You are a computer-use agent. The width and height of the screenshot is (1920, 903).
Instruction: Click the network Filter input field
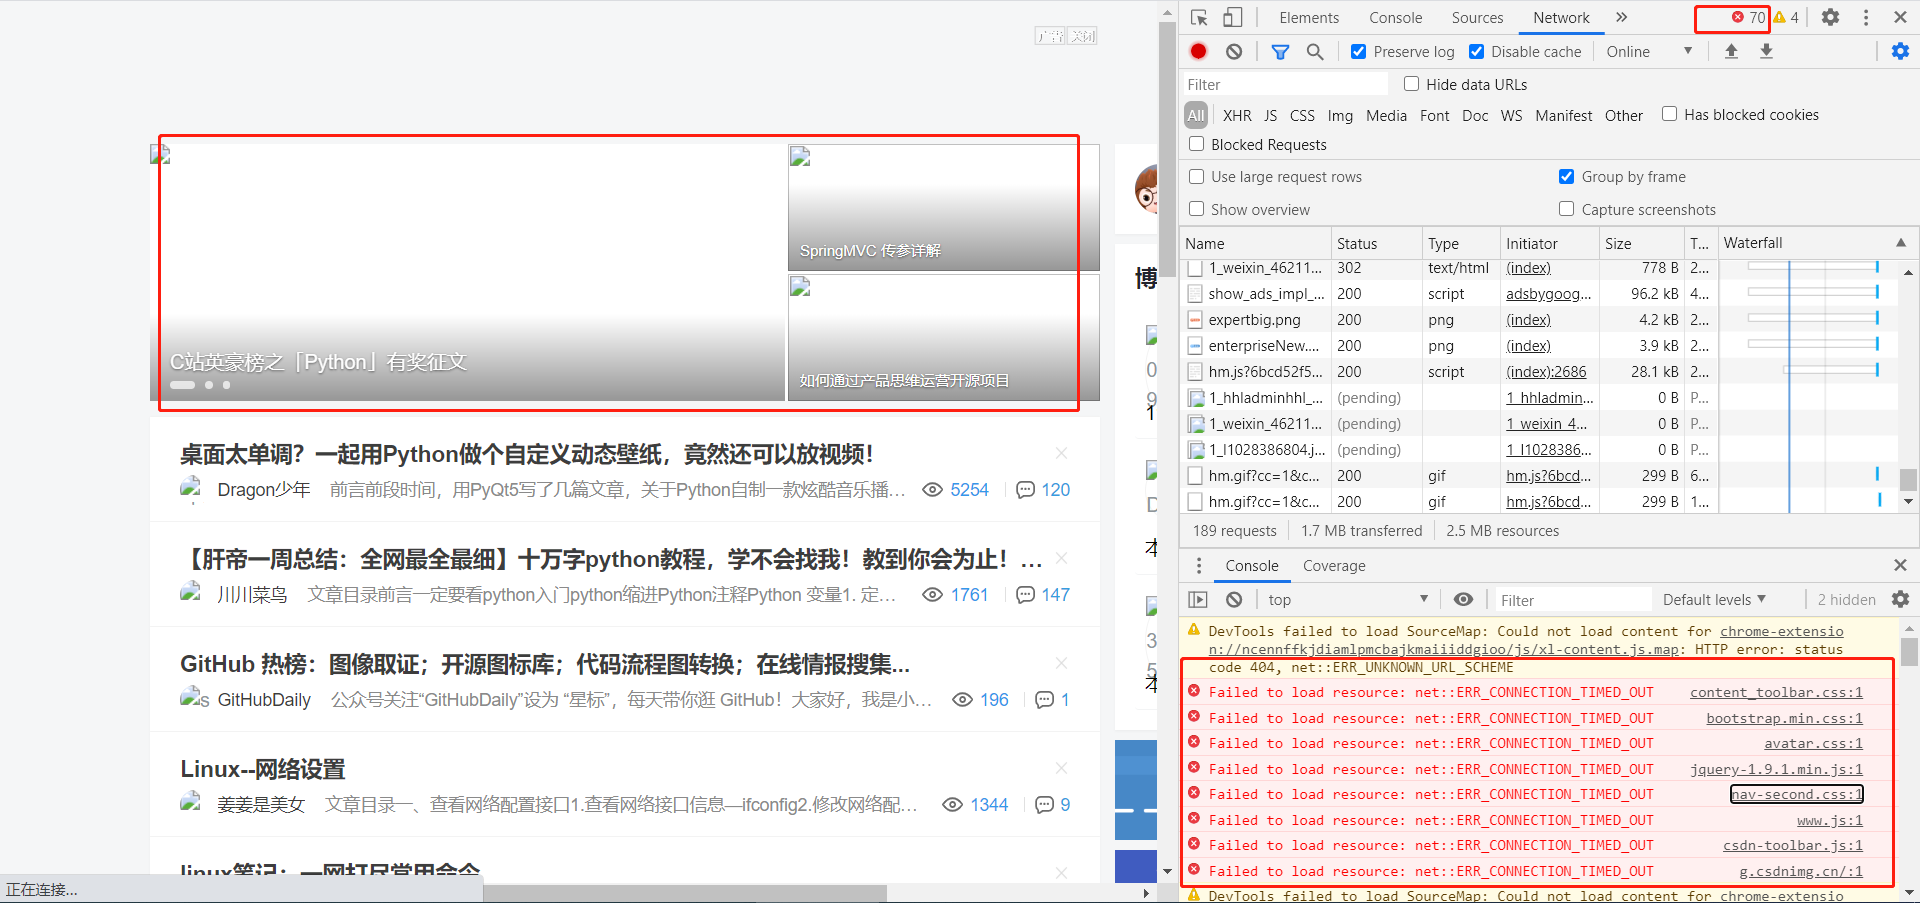1285,84
